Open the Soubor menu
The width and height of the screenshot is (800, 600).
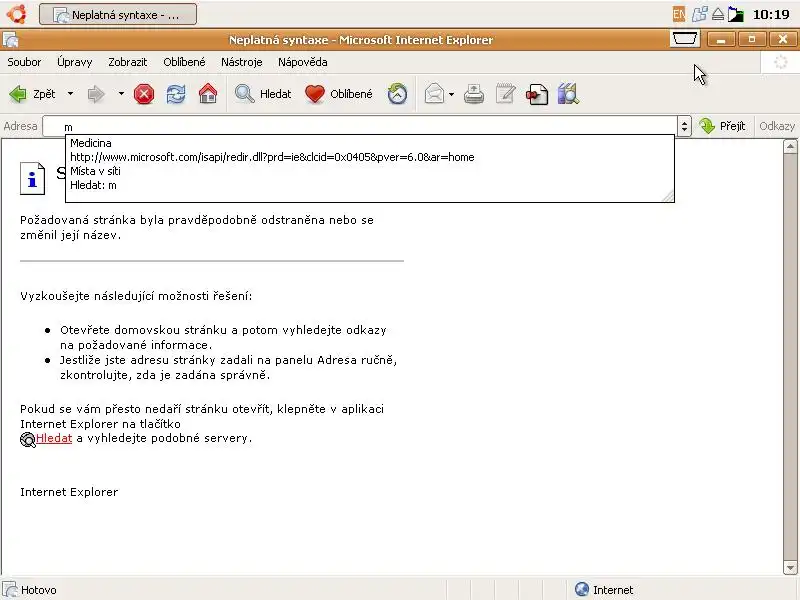[24, 62]
